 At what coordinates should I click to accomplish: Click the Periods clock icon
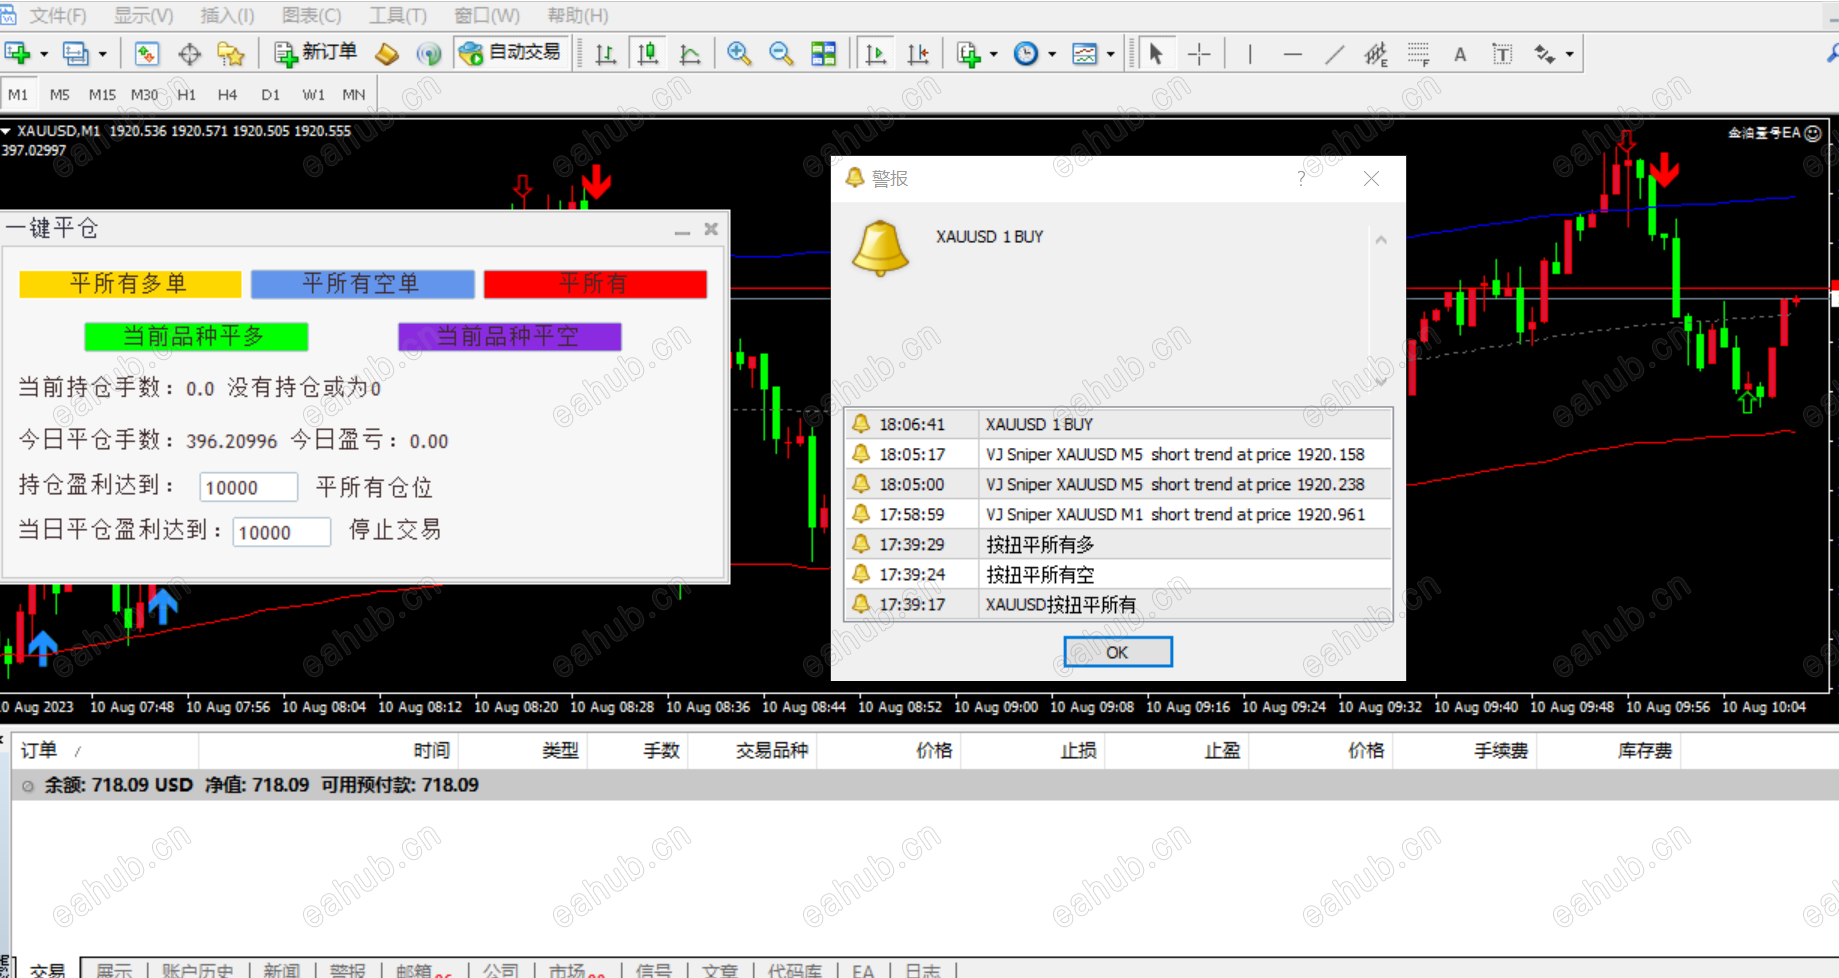click(1026, 54)
